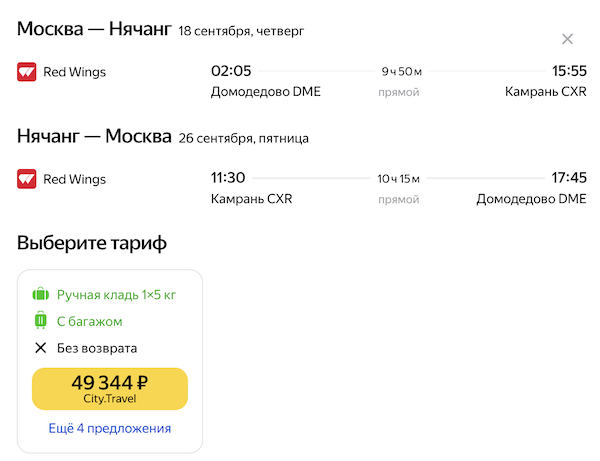Click the Москва — Нячанг route heading
The image size is (600, 461).
[x=94, y=29]
